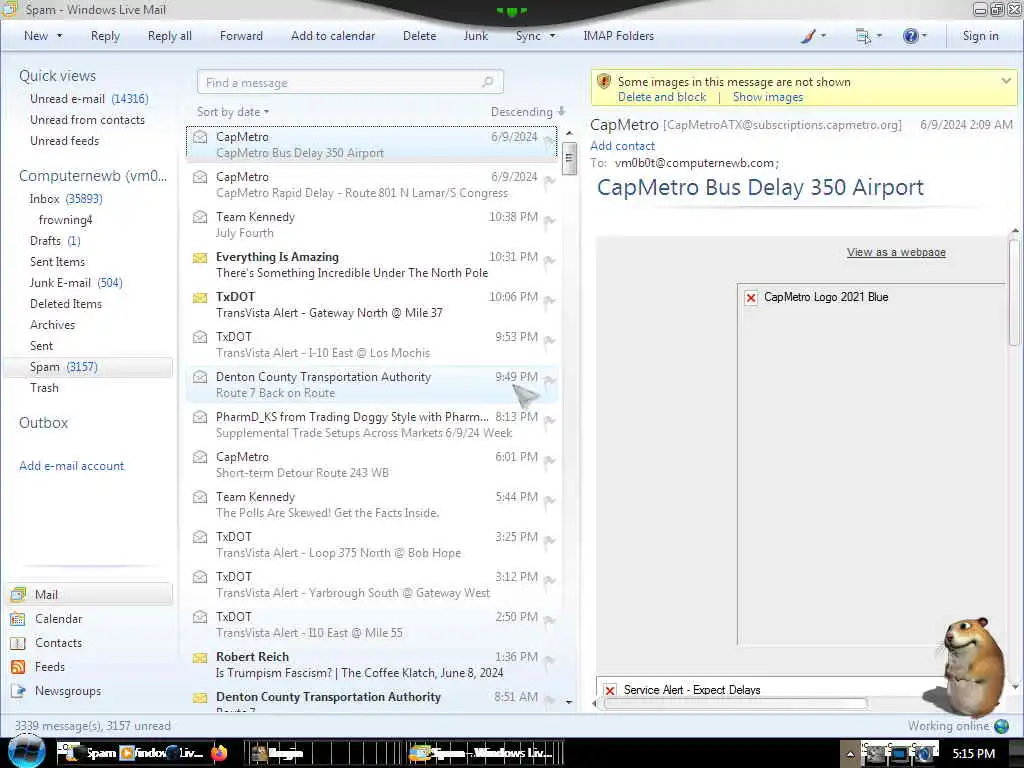Image resolution: width=1024 pixels, height=768 pixels.
Task: Expand the Help dropdown arrow
Action: click(x=924, y=36)
